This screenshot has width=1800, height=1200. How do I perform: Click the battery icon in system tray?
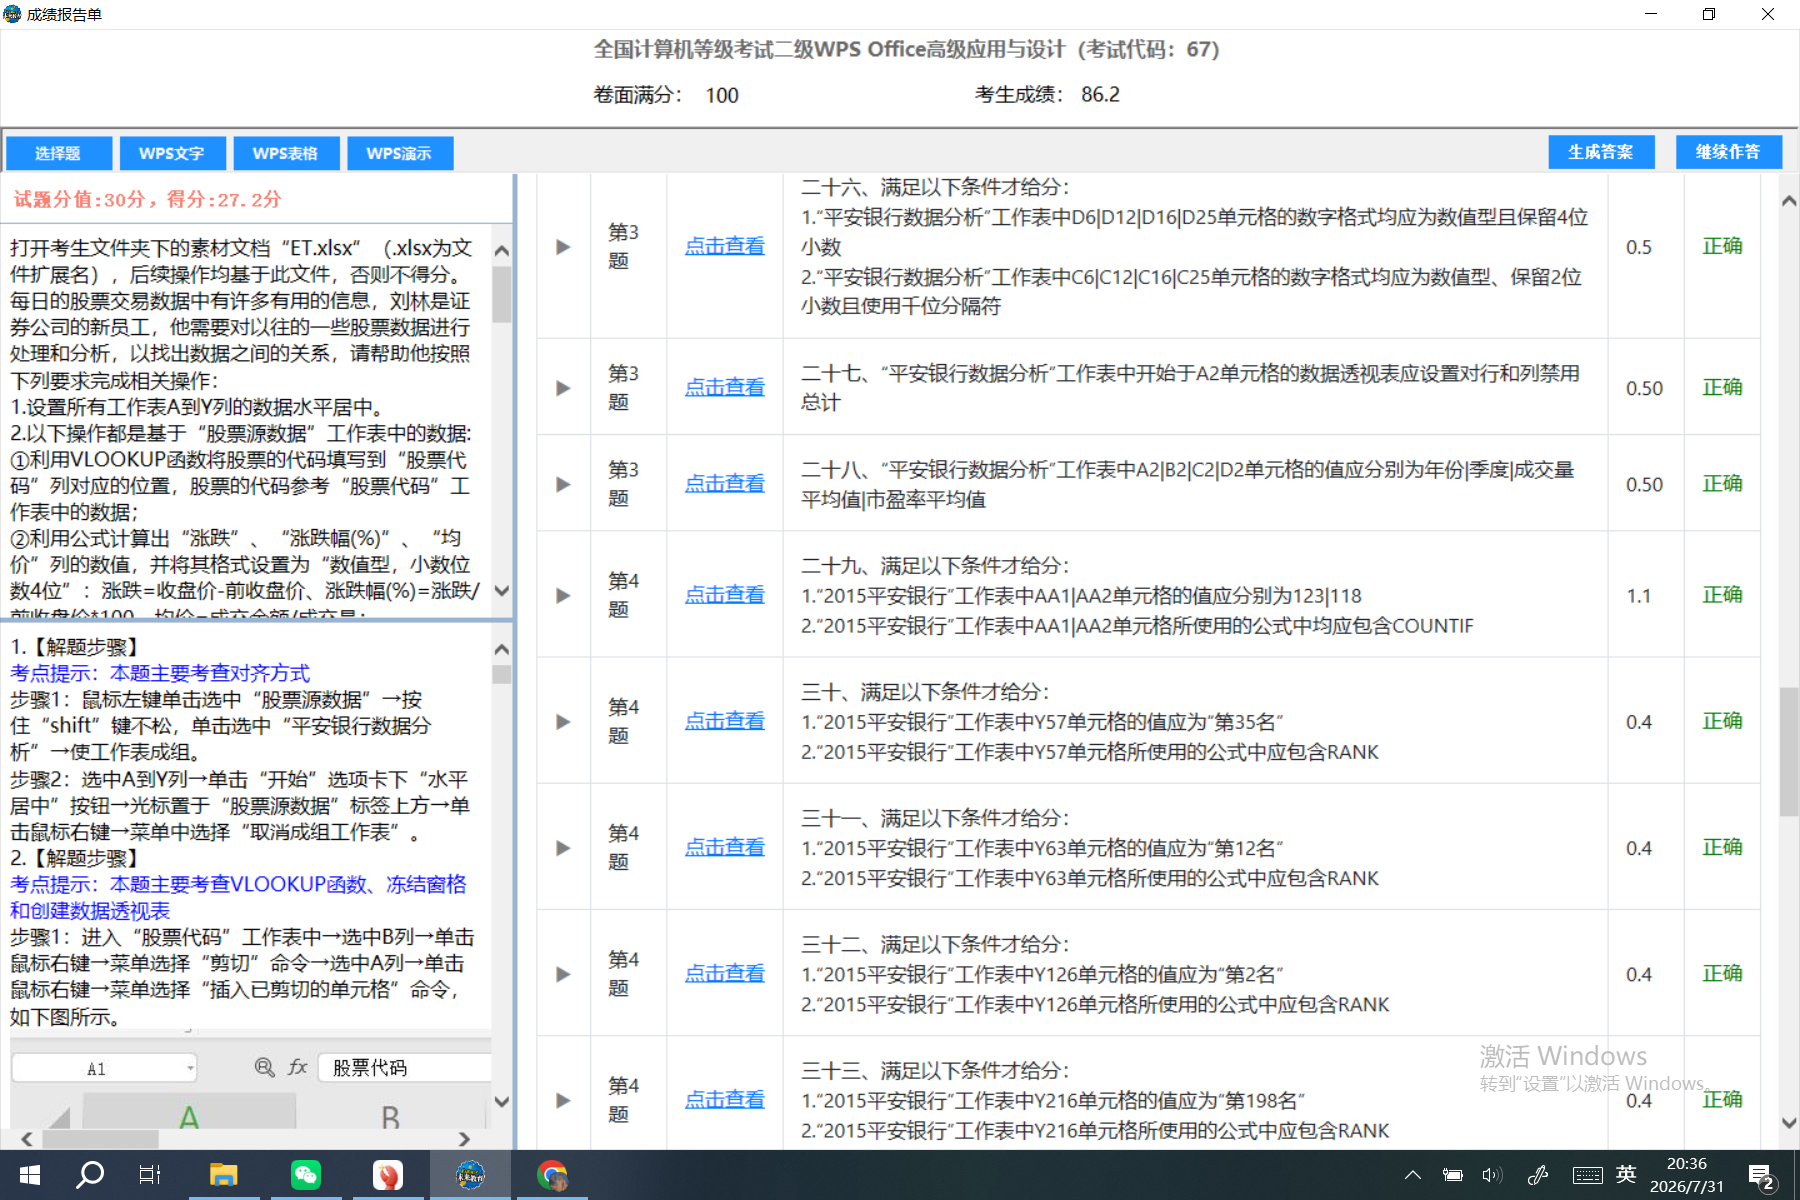coord(1453,1175)
